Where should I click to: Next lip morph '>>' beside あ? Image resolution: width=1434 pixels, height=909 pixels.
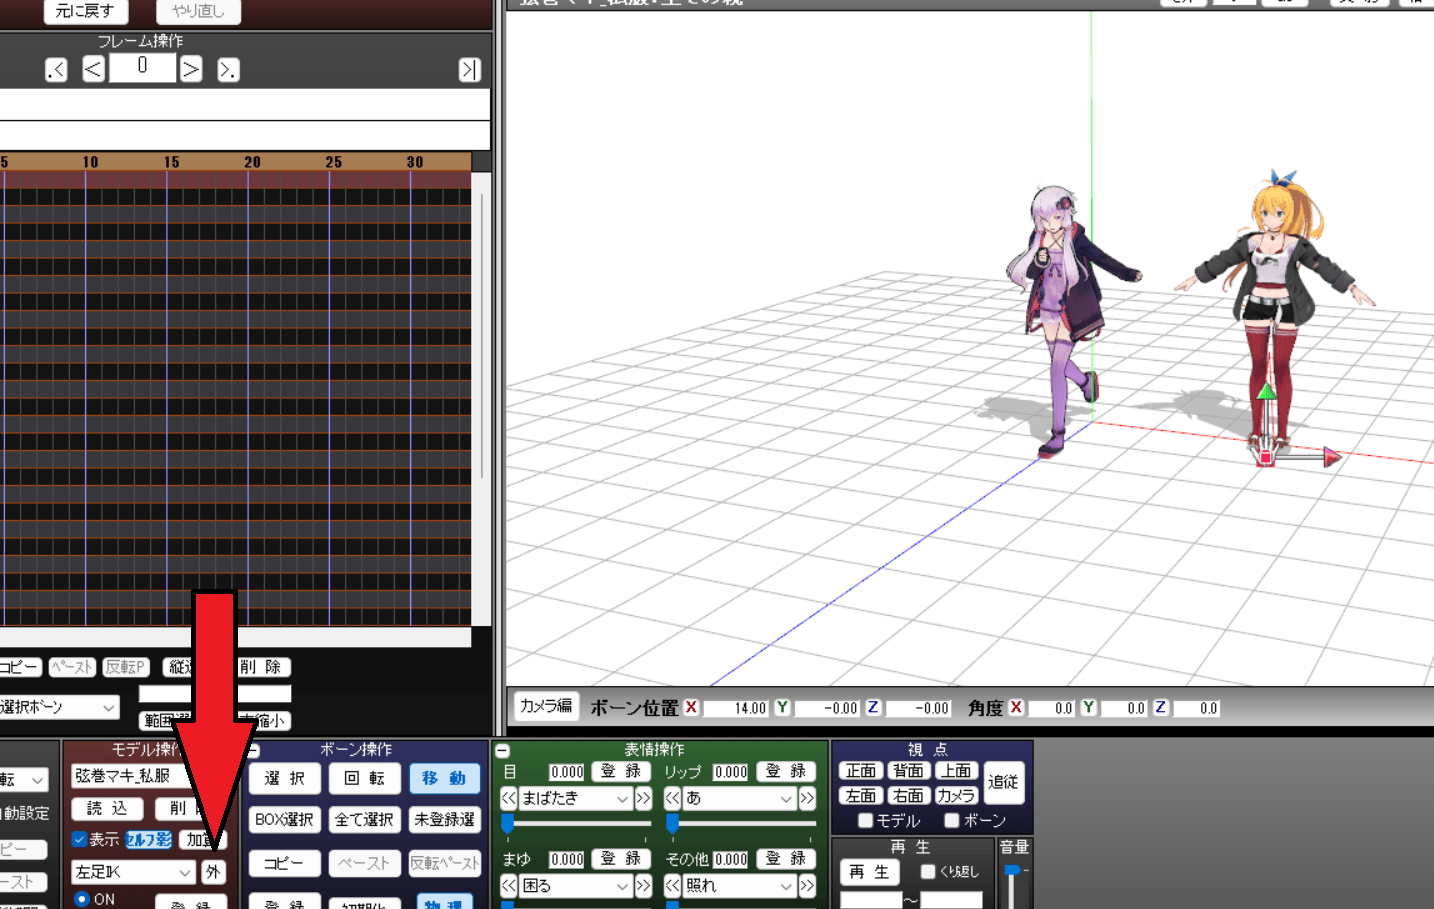point(807,798)
